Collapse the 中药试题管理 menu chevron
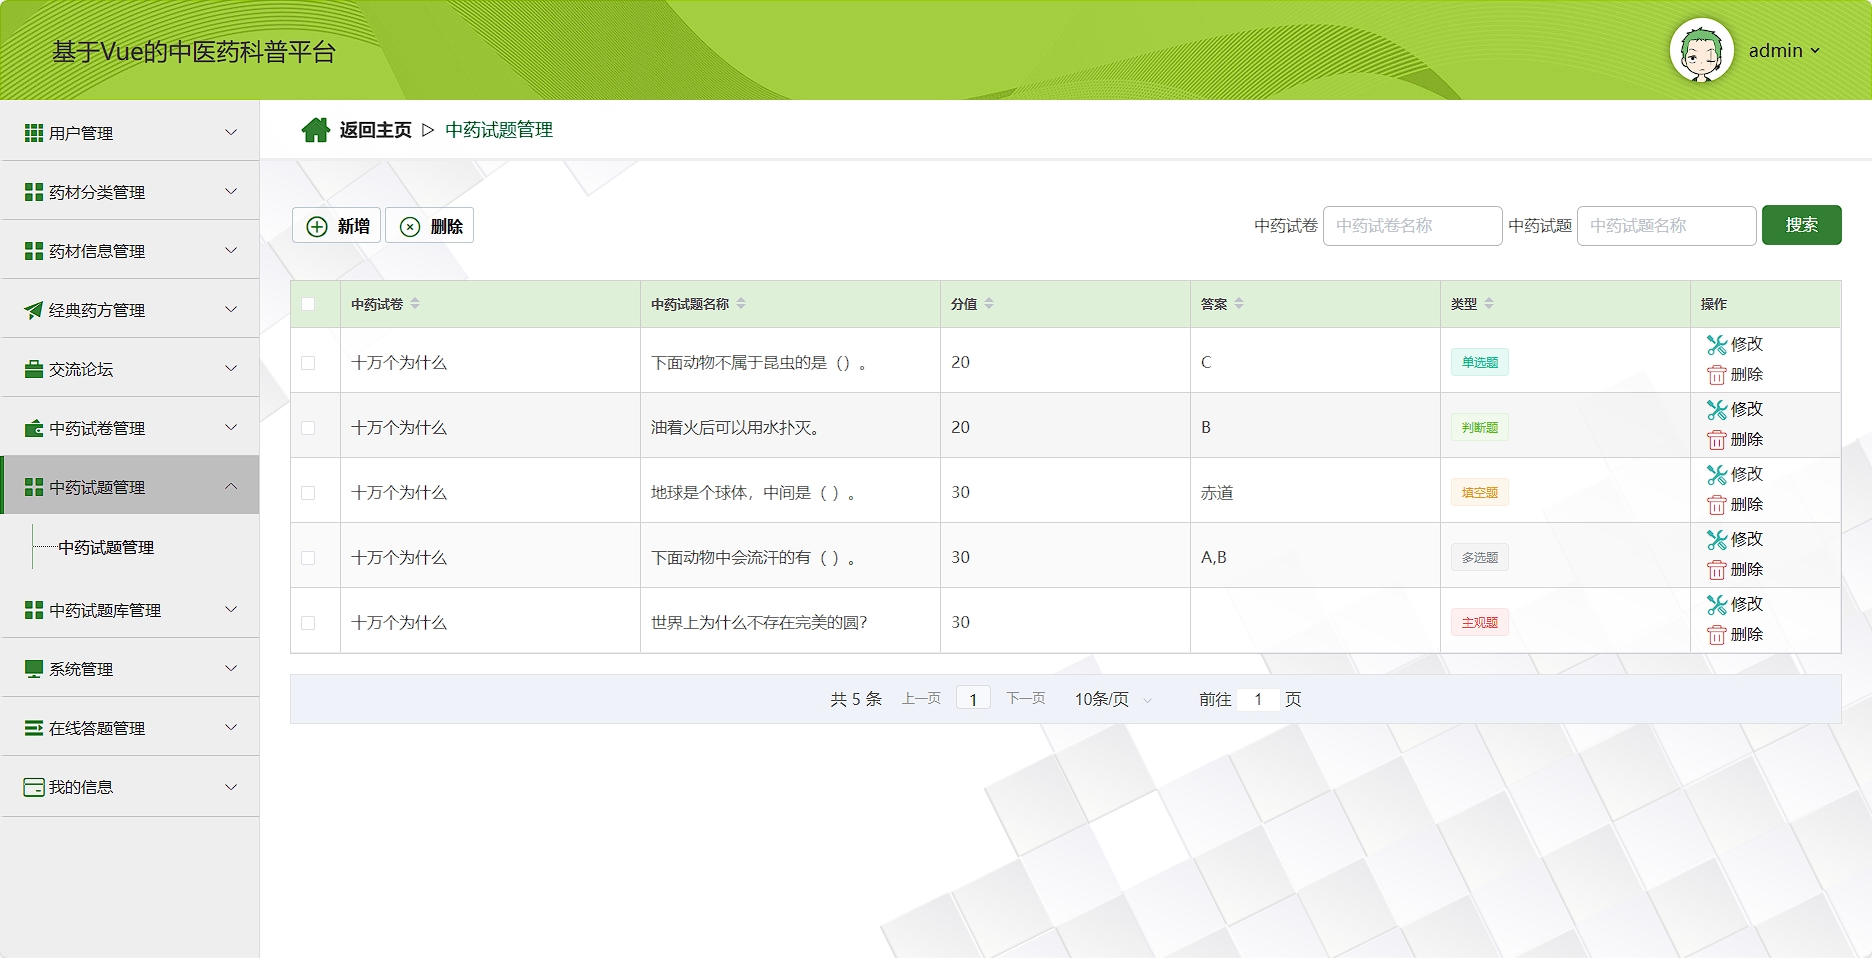Viewport: 1872px width, 958px height. pos(231,486)
